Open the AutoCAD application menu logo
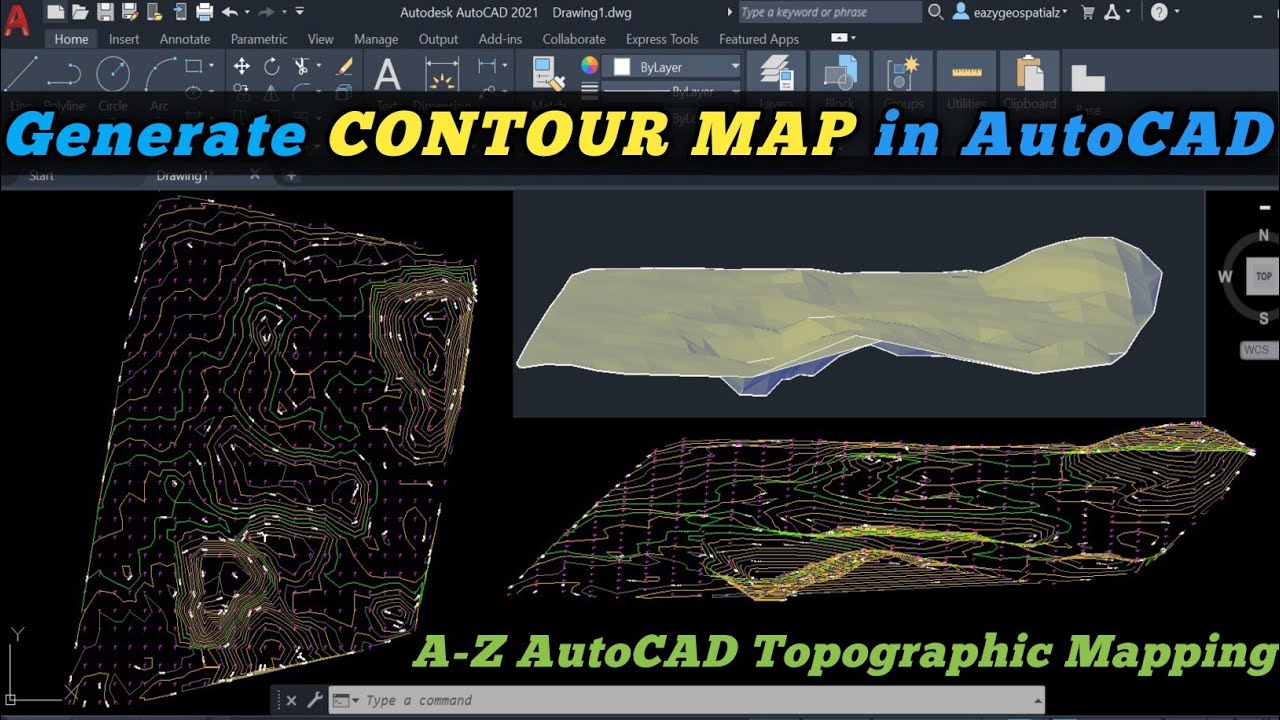 tap(16, 22)
